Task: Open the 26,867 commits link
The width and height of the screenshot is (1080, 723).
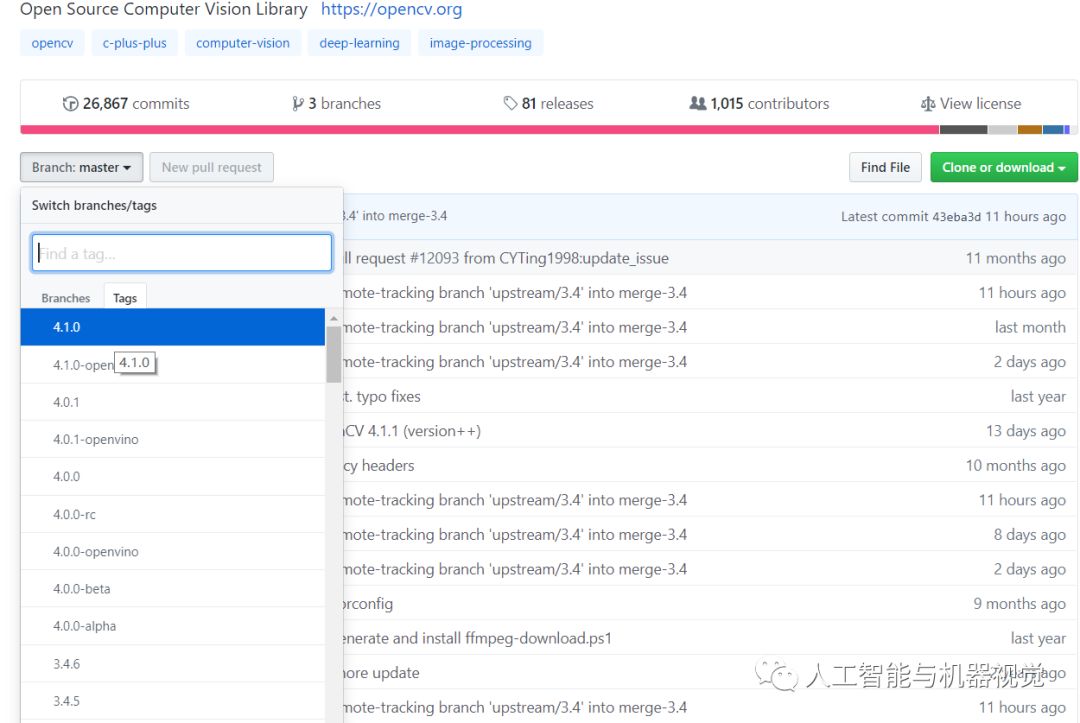Action: click(x=126, y=104)
